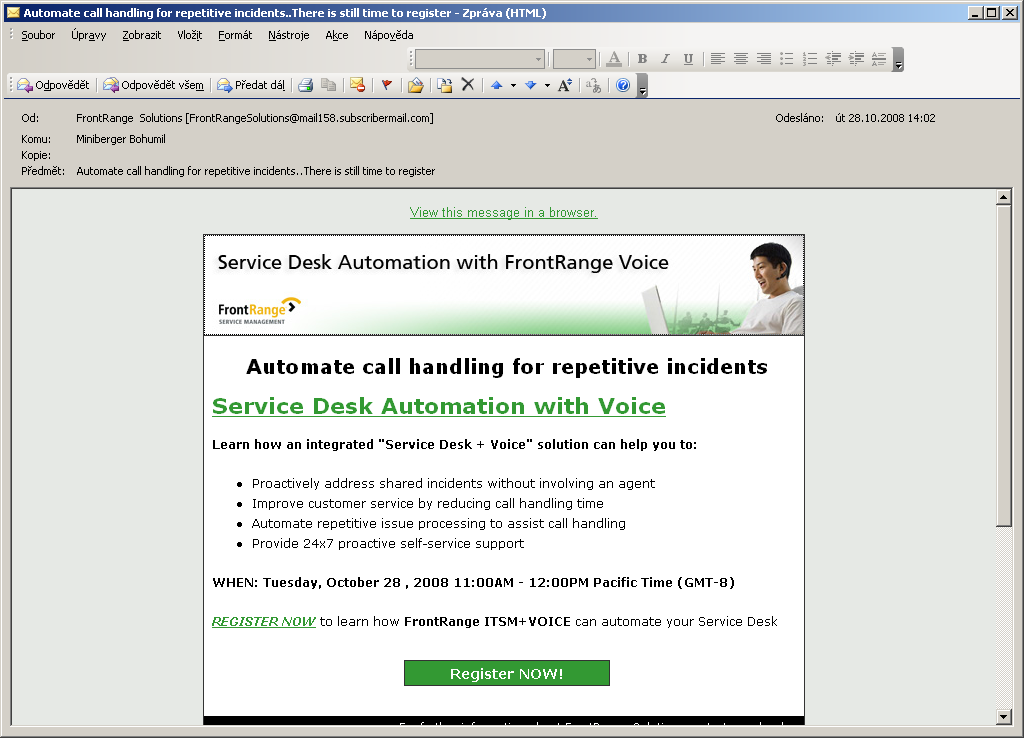Open the previous item arrow dropdown

coord(513,85)
